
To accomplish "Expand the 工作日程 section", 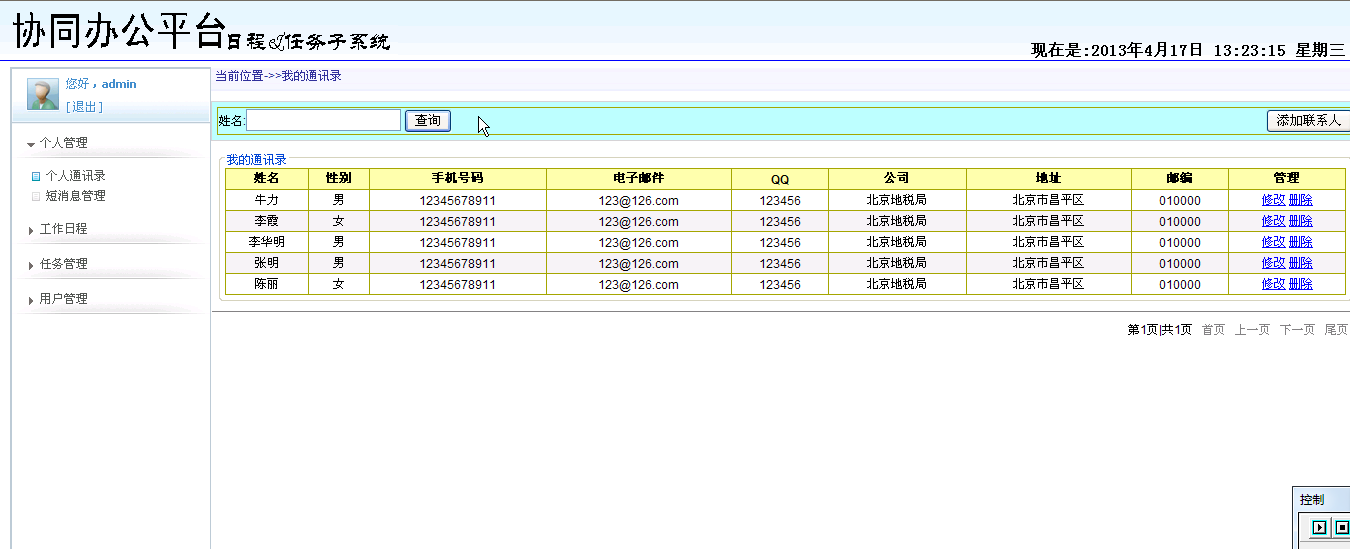I will 63,229.
